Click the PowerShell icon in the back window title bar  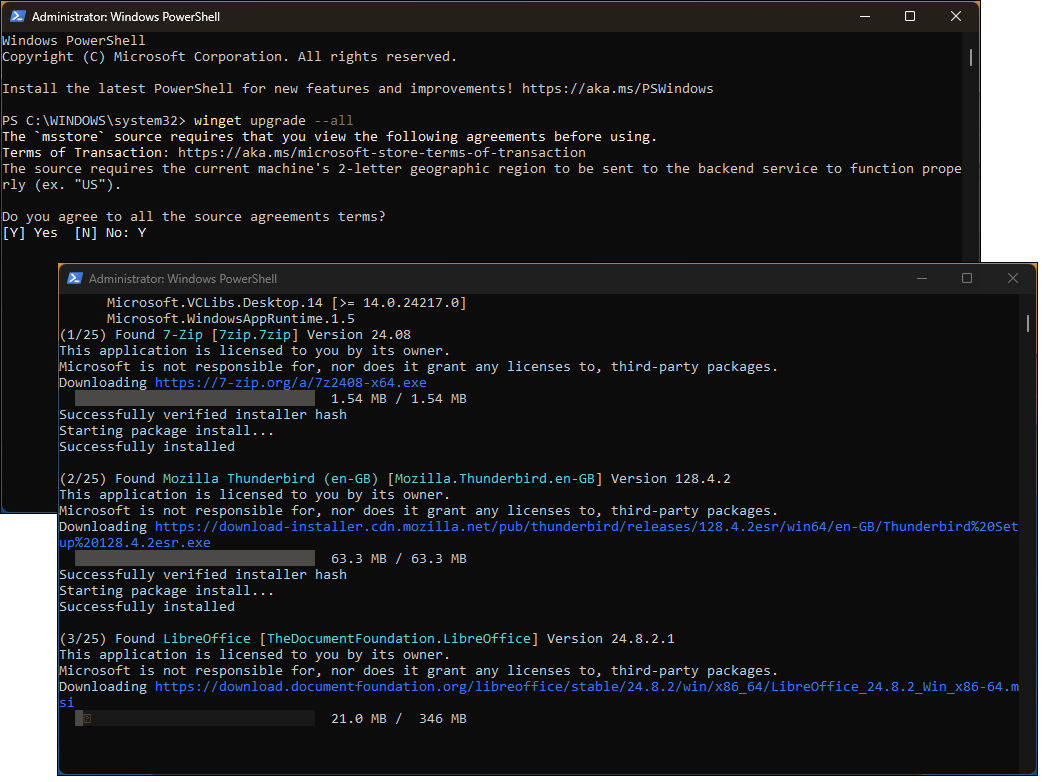[17, 17]
